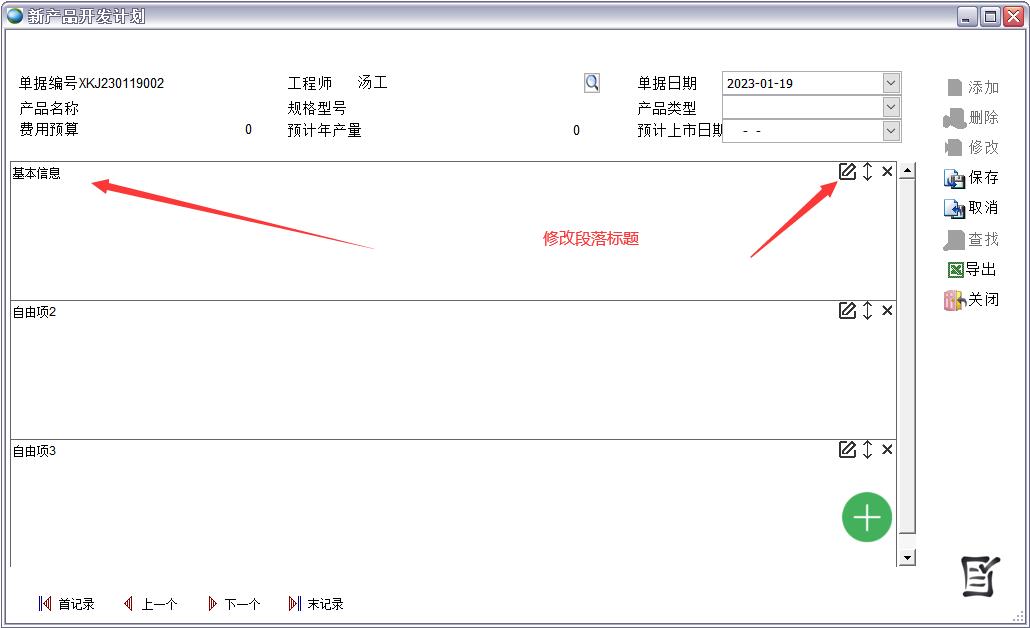Click the edit pencil icon in 自由项3 section
Image resolution: width=1030 pixels, height=628 pixels.
847,450
